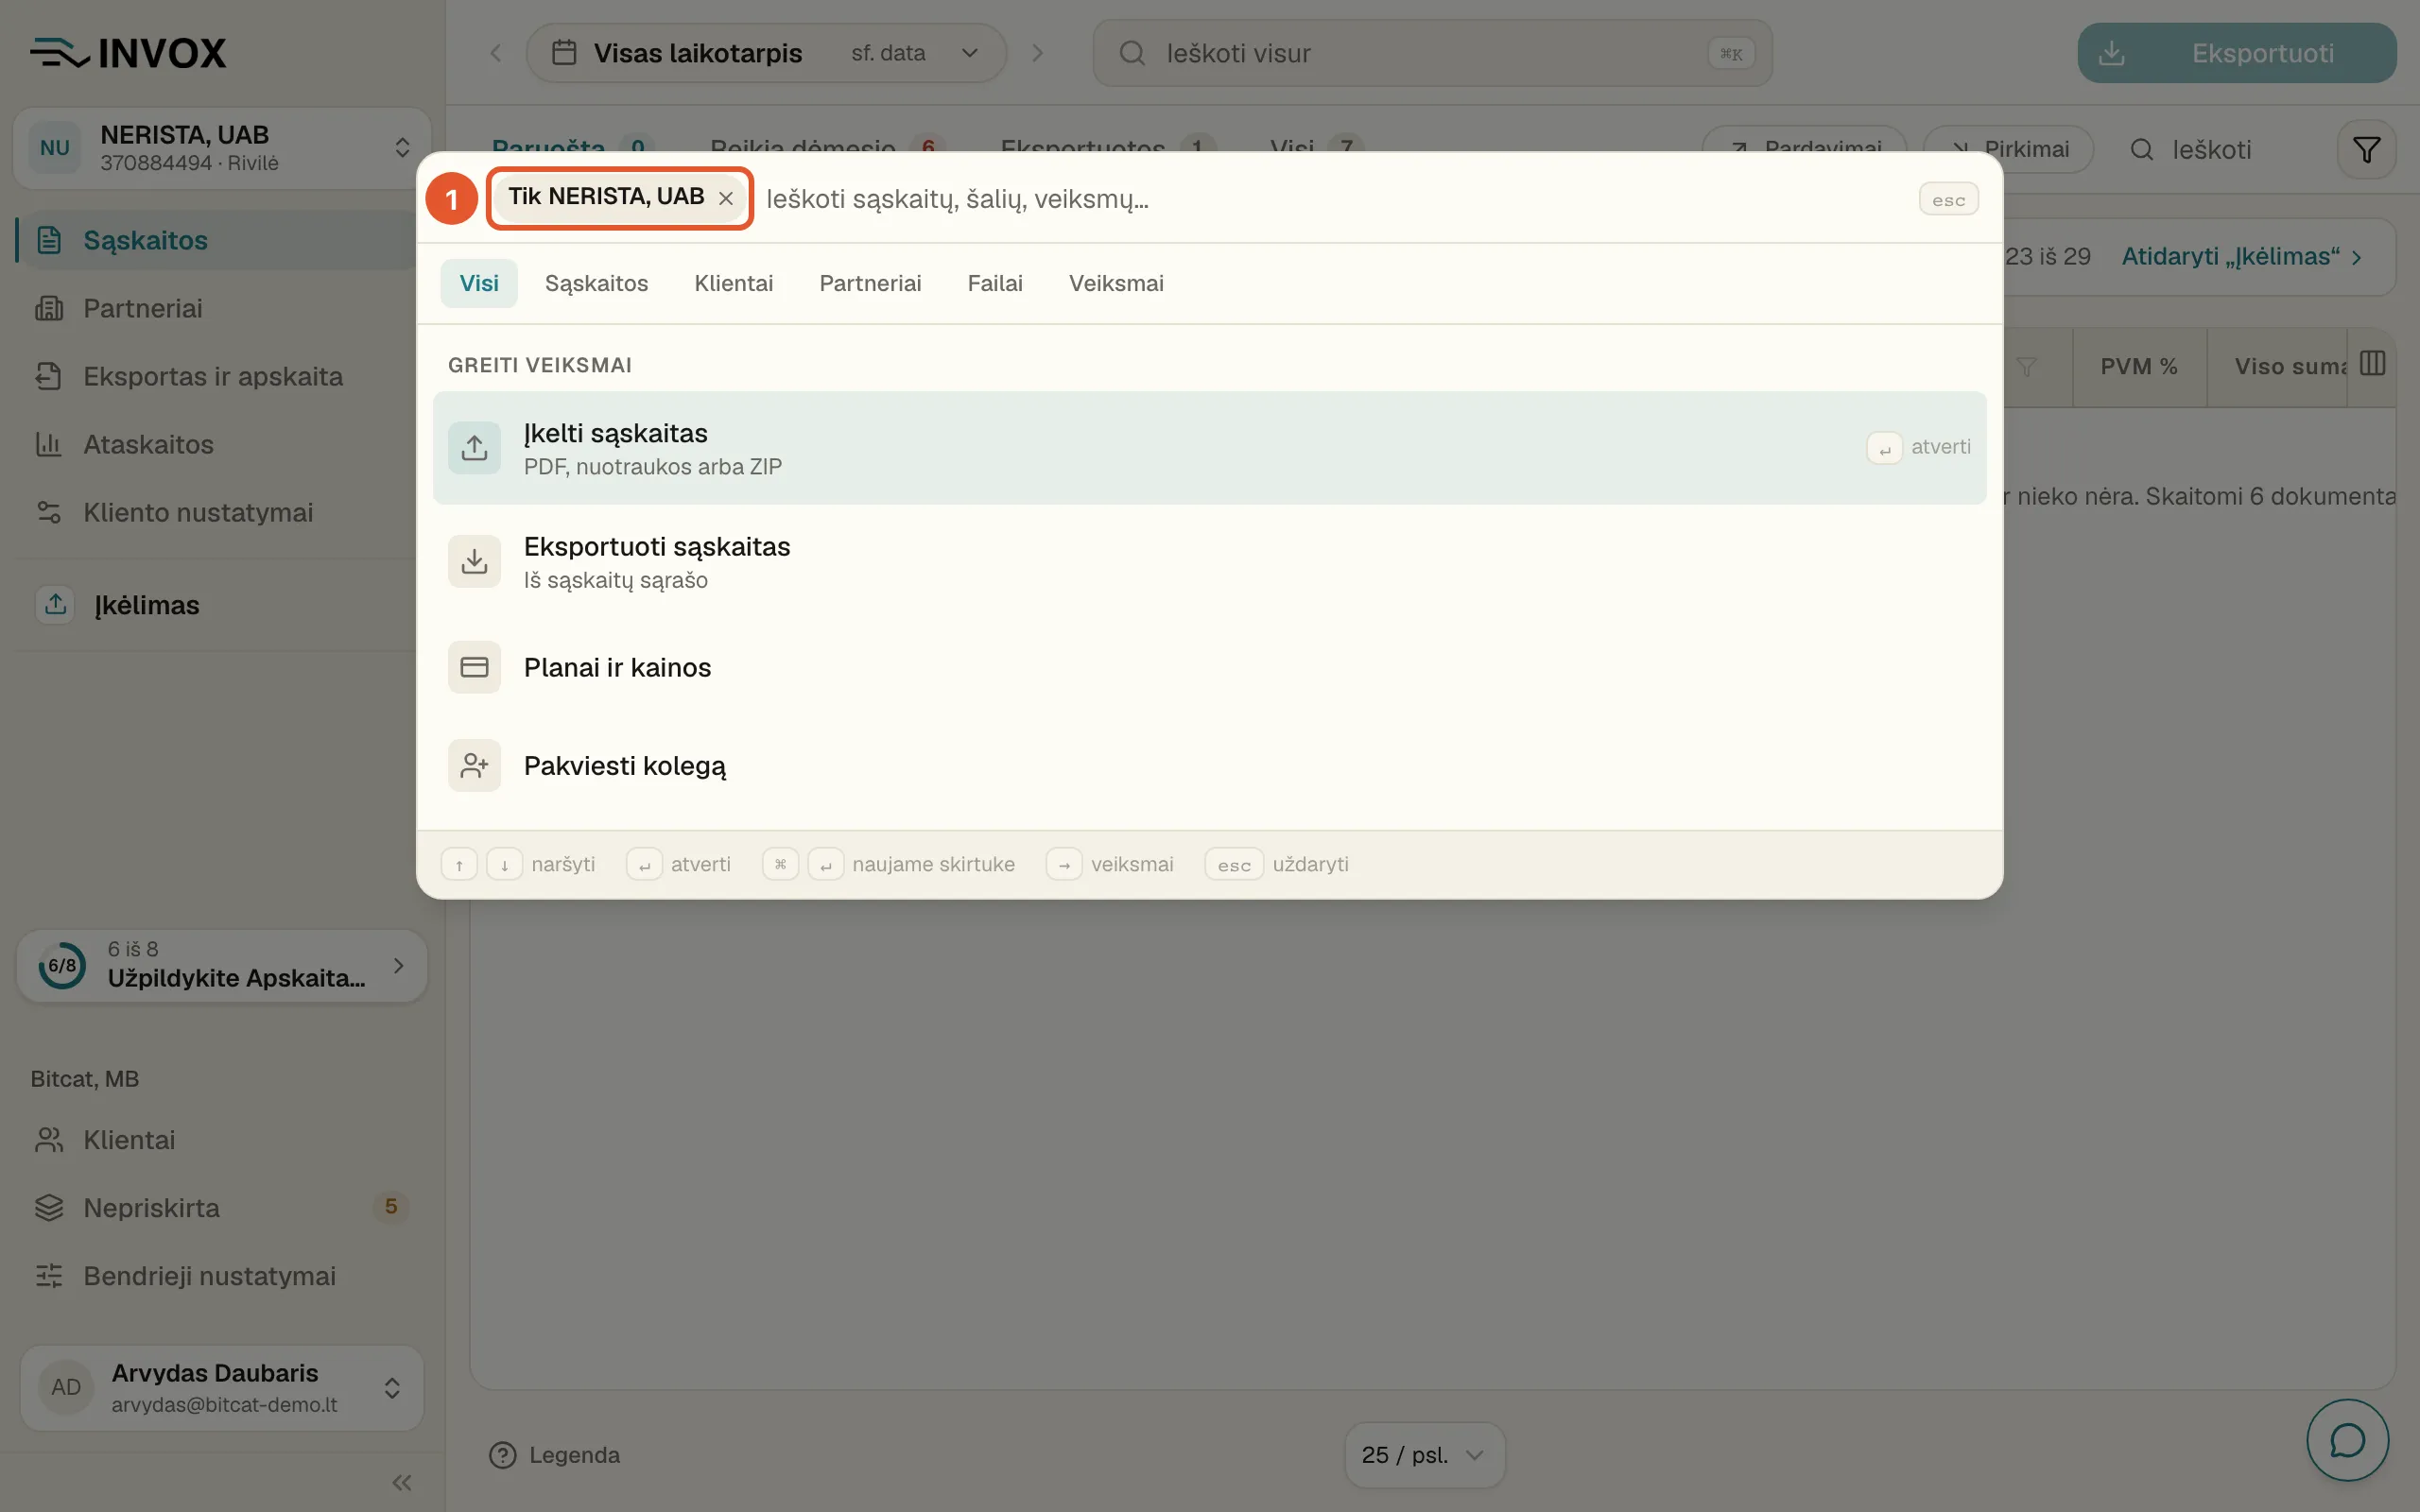The image size is (2420, 1512).
Task: Expand the Arvydas Daubaris user menu
Action: pos(222,1387)
